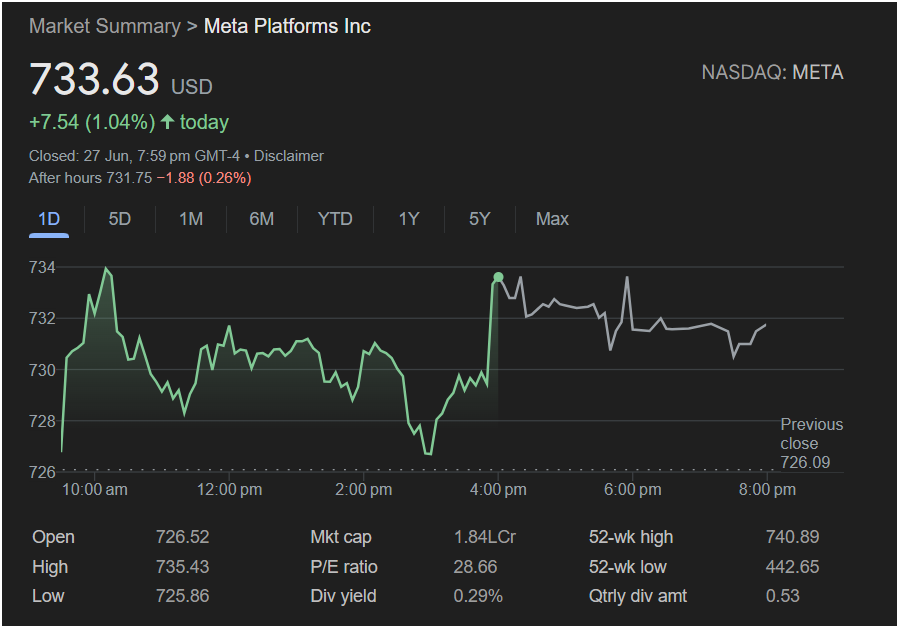Viewport: 899px width, 628px height.
Task: Open the Disclaimer link
Action: pyautogui.click(x=288, y=156)
